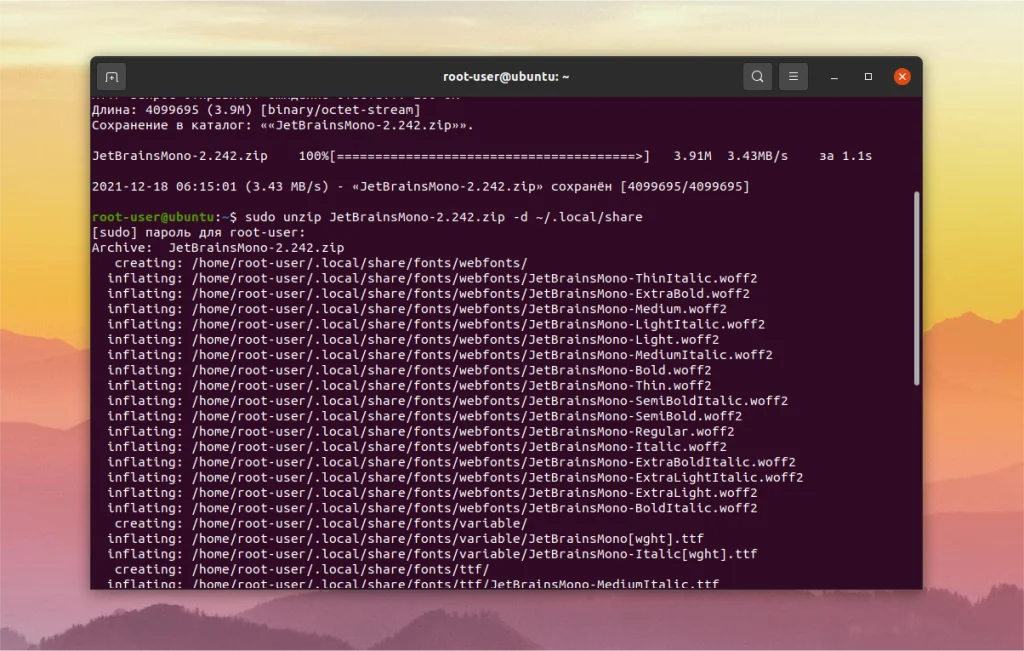Open the terminal search
The height and width of the screenshot is (651, 1024).
[757, 76]
